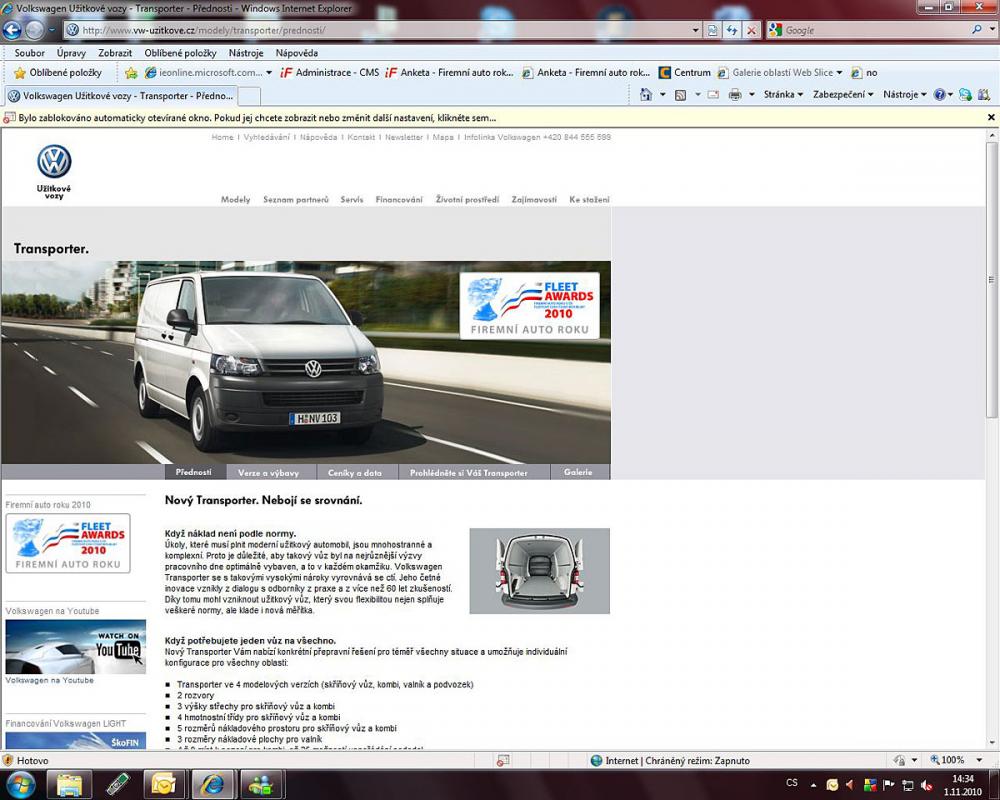This screenshot has width=1000, height=800.
Task: Open Outlook mail icon in taskbar
Action: 164,785
